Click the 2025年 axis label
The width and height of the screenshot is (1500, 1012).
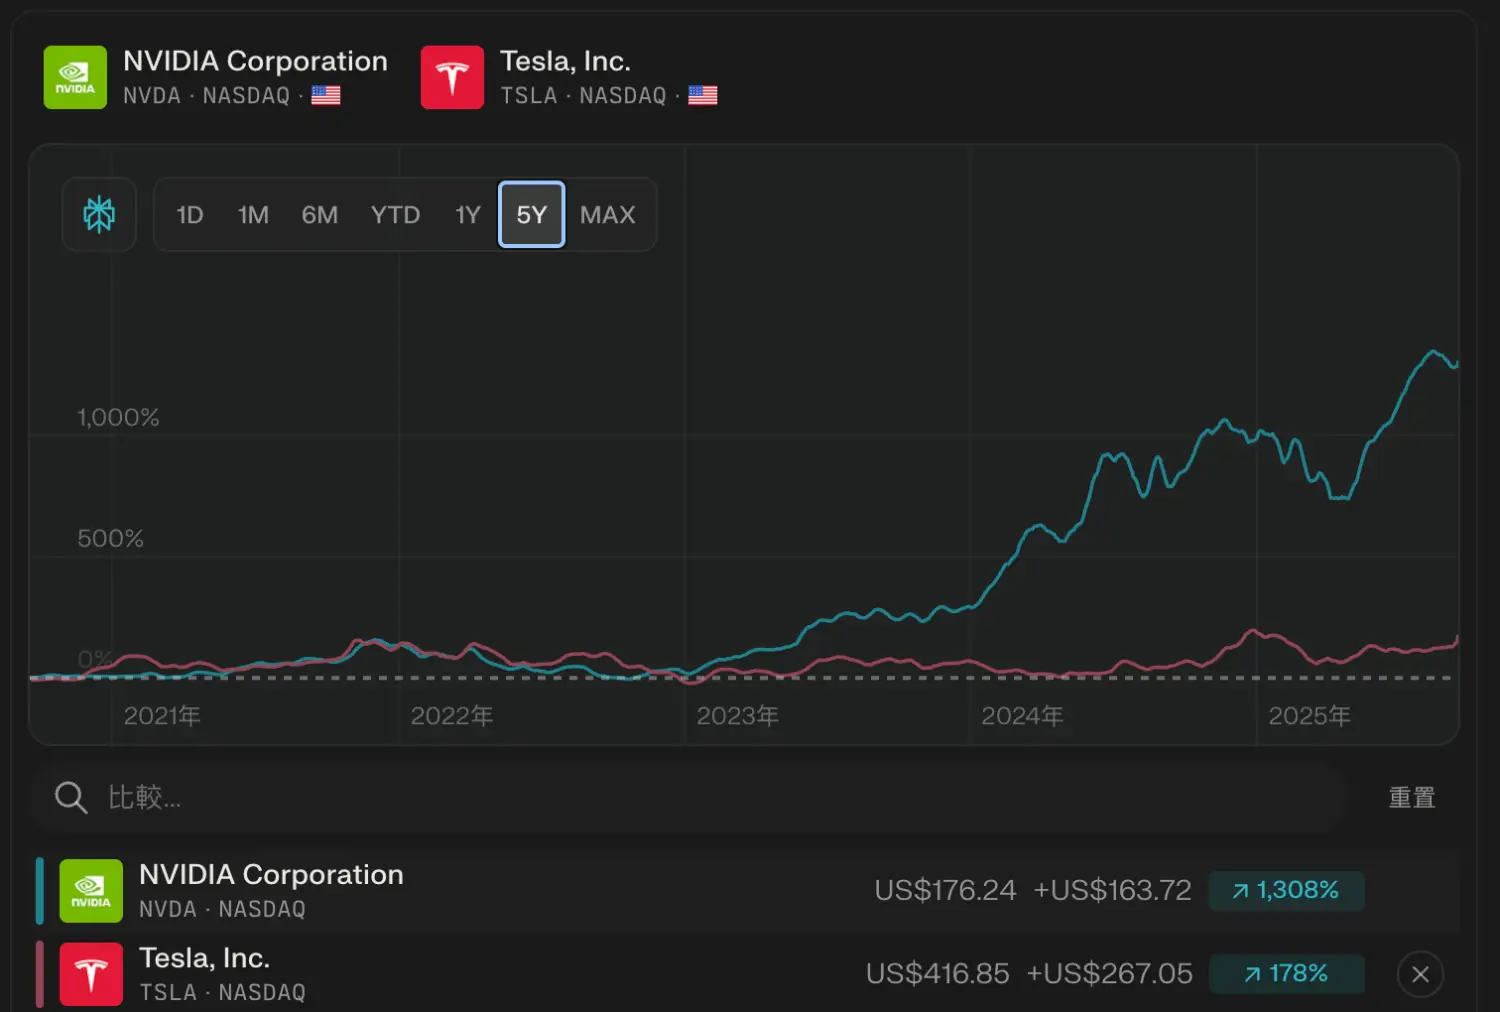[1309, 716]
